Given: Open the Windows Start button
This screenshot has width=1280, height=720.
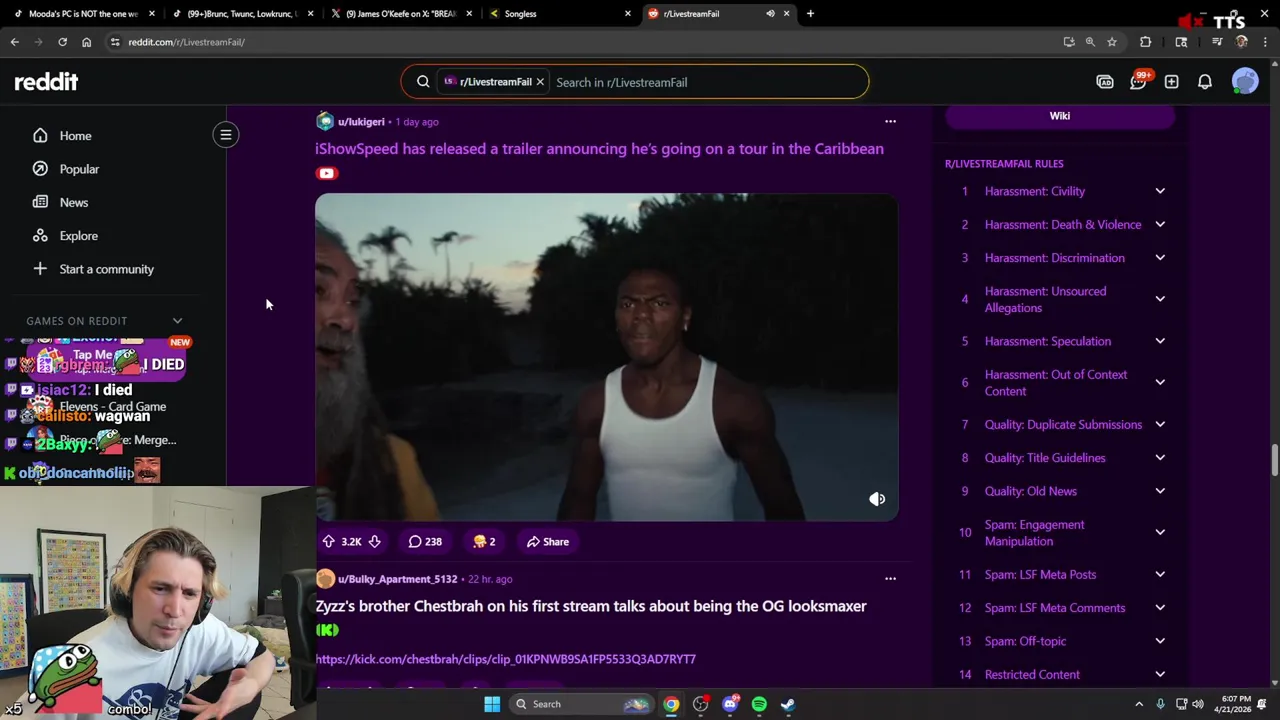Looking at the screenshot, I should pyautogui.click(x=492, y=704).
